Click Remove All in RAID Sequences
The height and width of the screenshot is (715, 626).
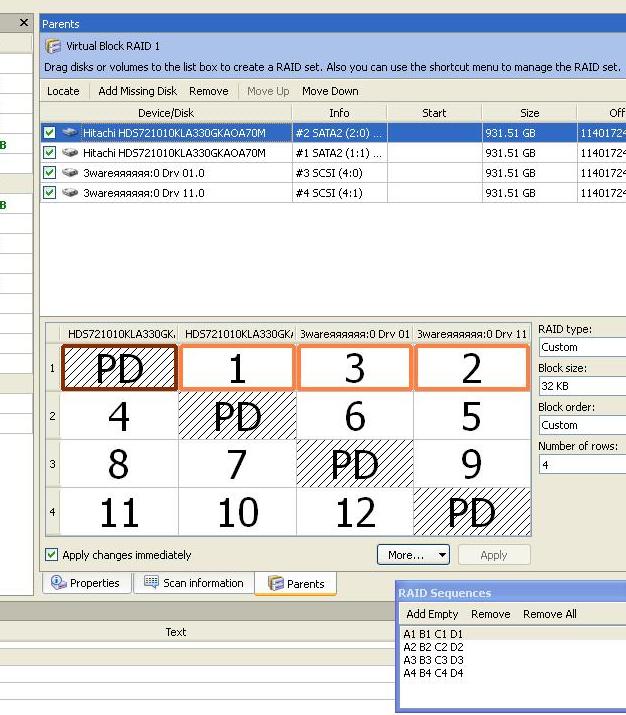pos(550,614)
